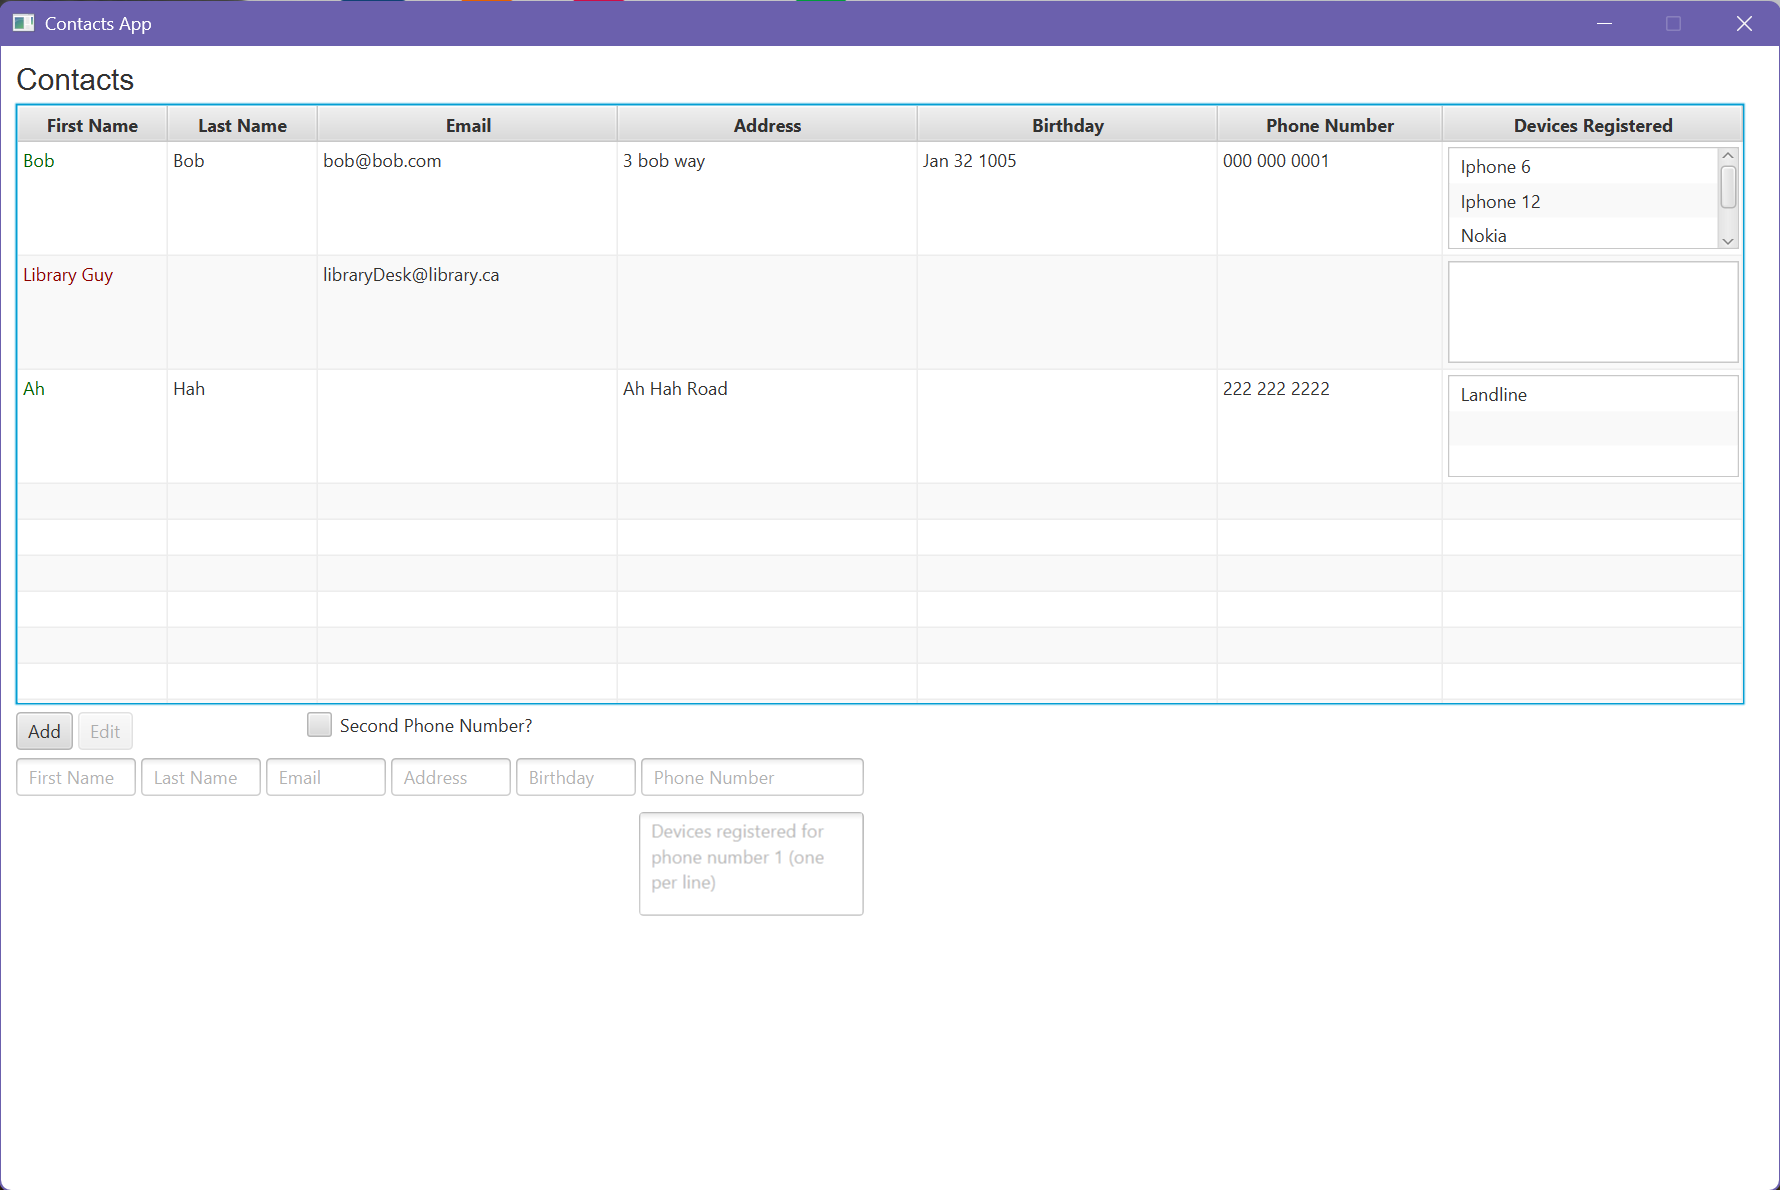Click into the Email text field
This screenshot has height=1190, width=1780.
pyautogui.click(x=326, y=777)
